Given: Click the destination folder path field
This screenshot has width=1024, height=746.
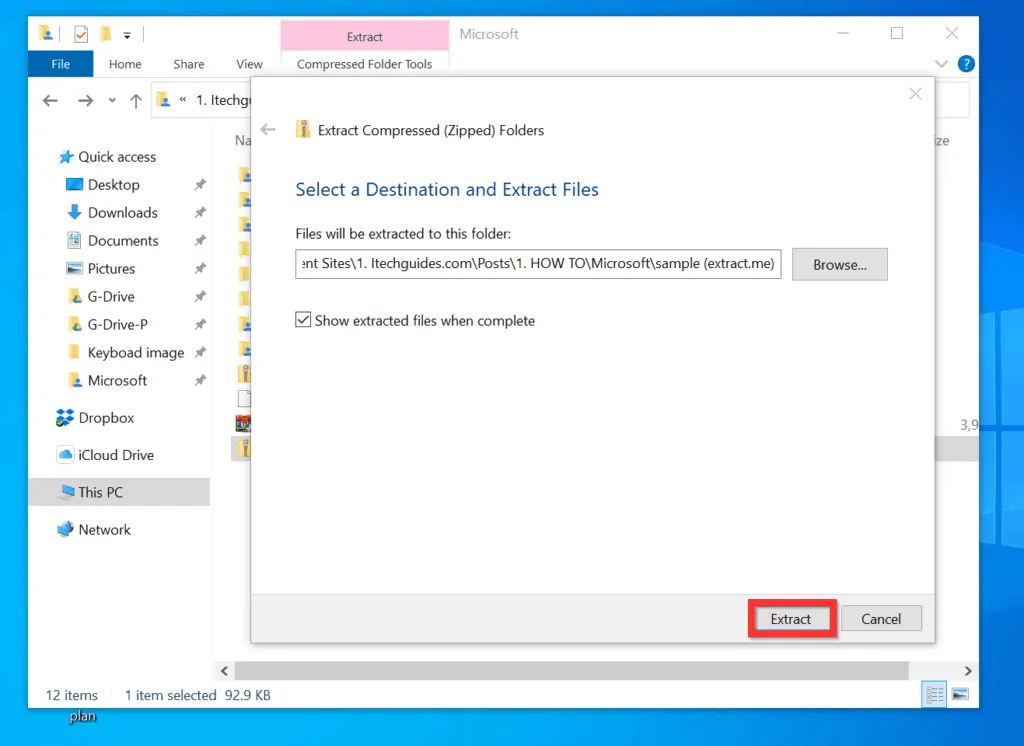Looking at the screenshot, I should (537, 264).
